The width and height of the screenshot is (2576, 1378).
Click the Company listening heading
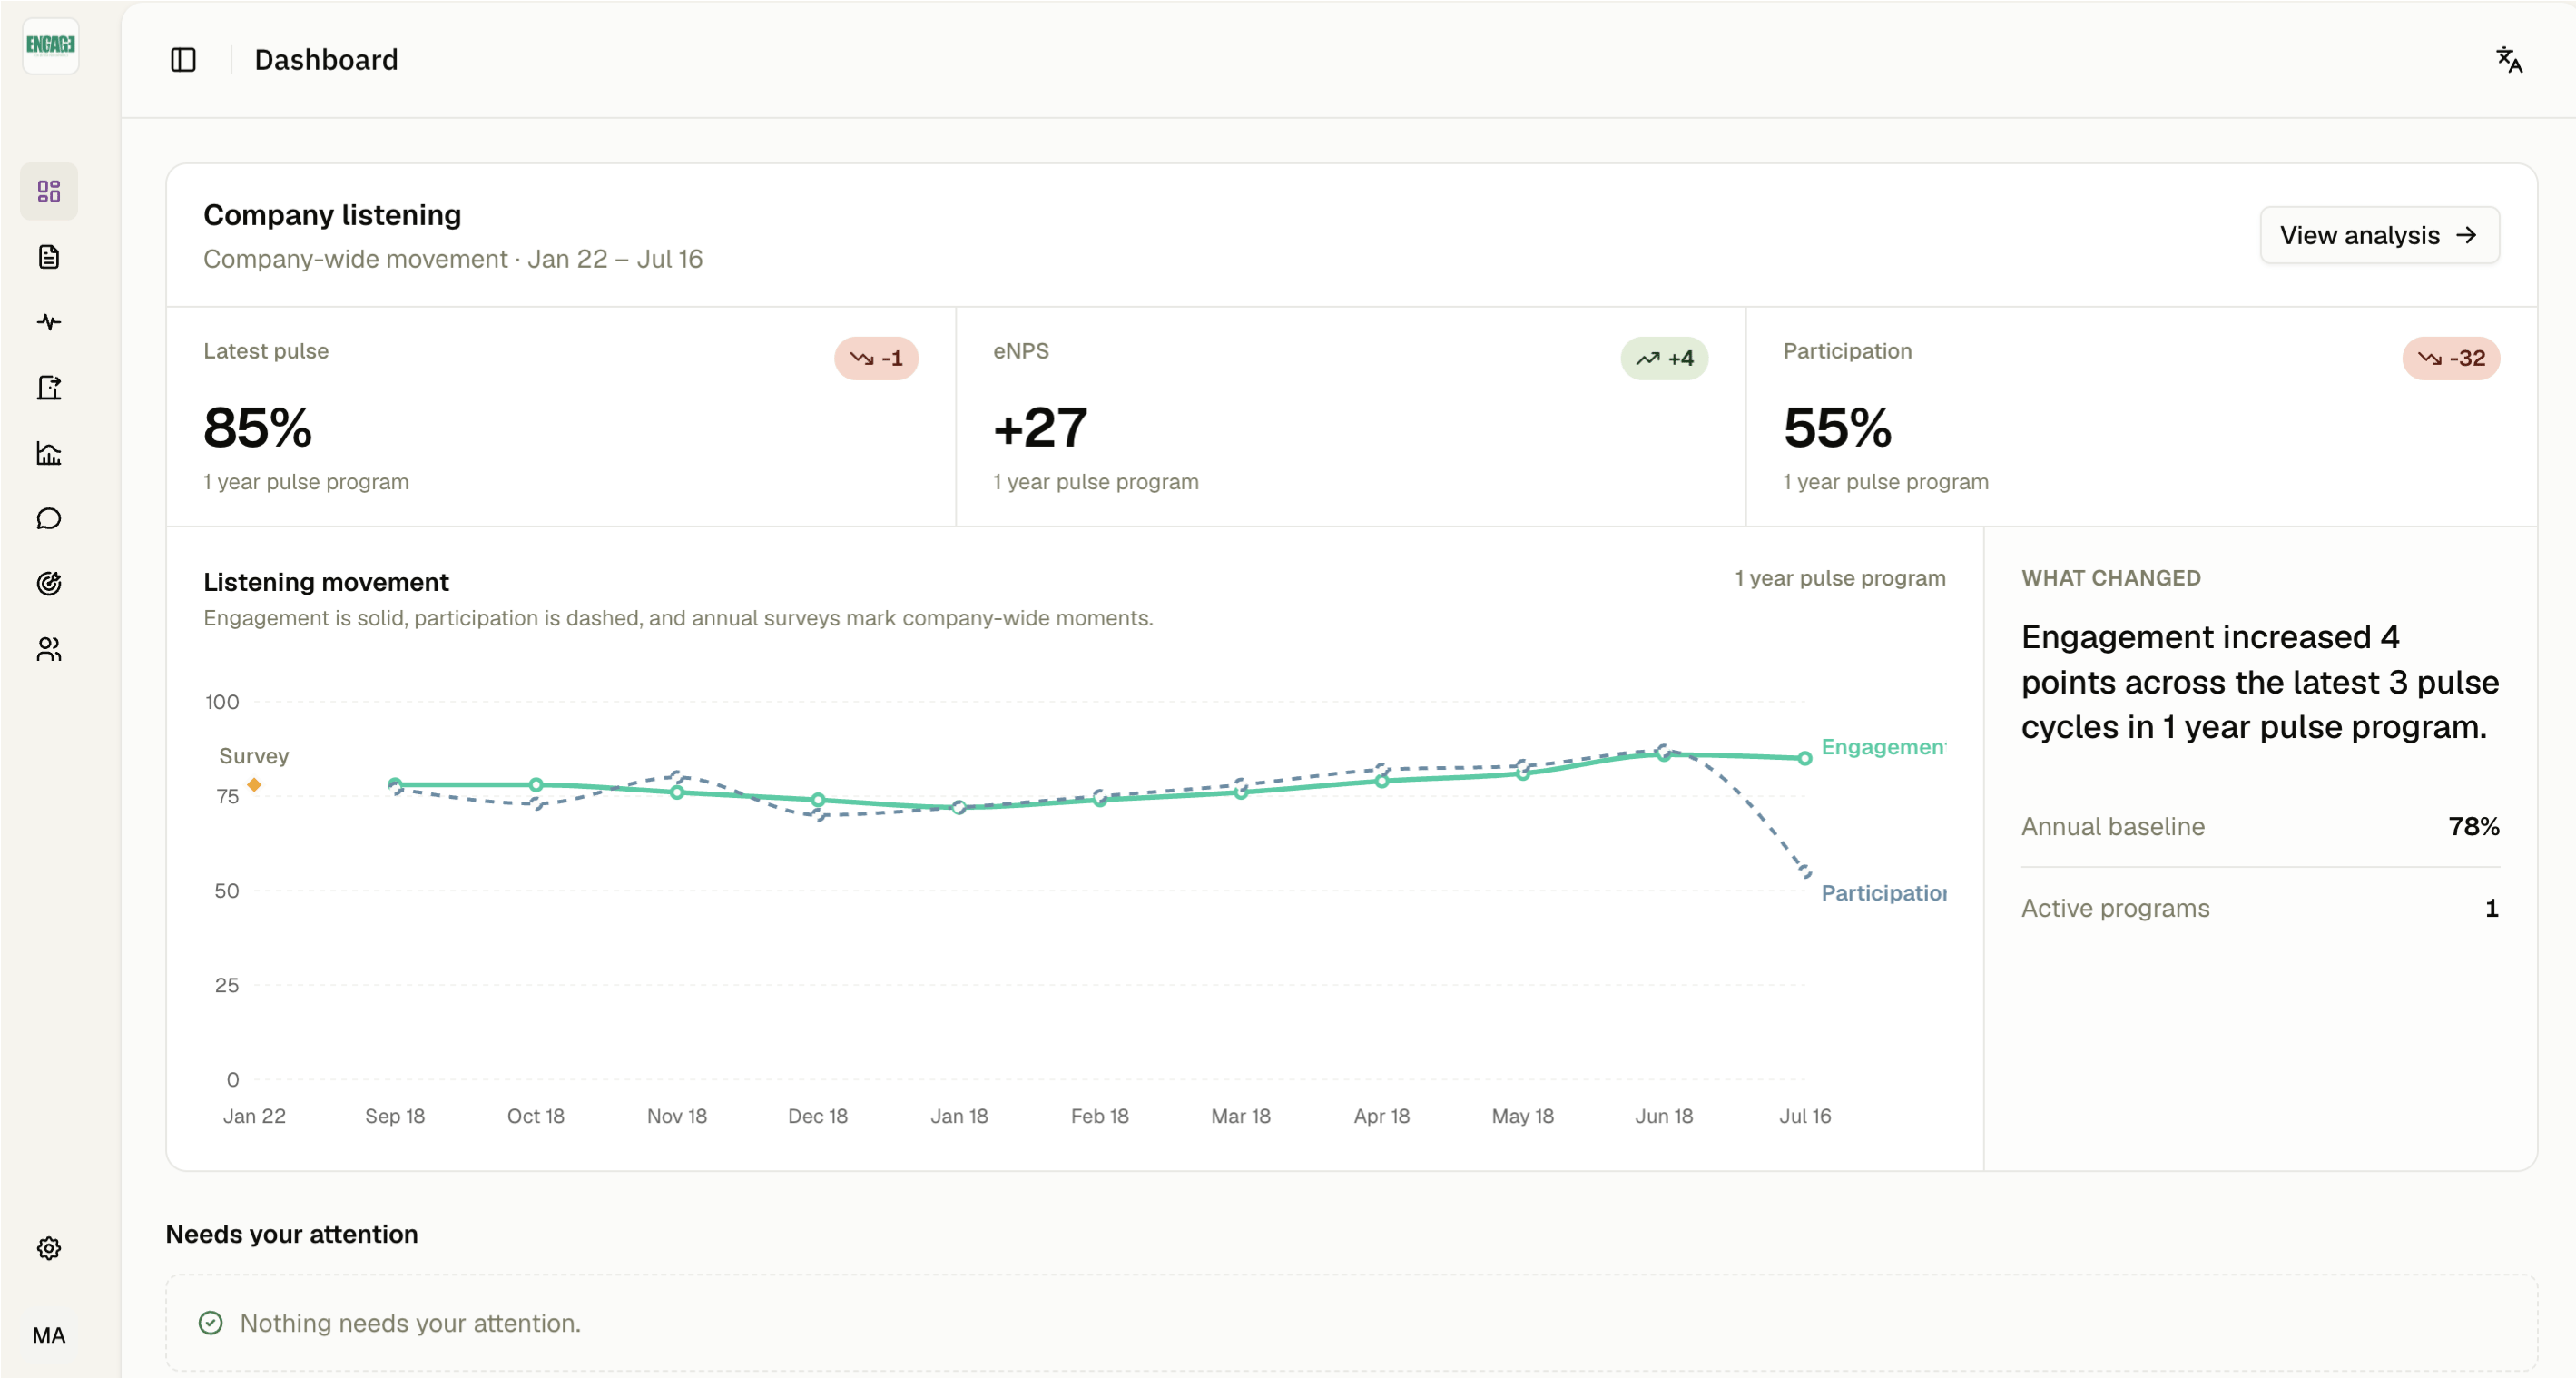pos(332,215)
